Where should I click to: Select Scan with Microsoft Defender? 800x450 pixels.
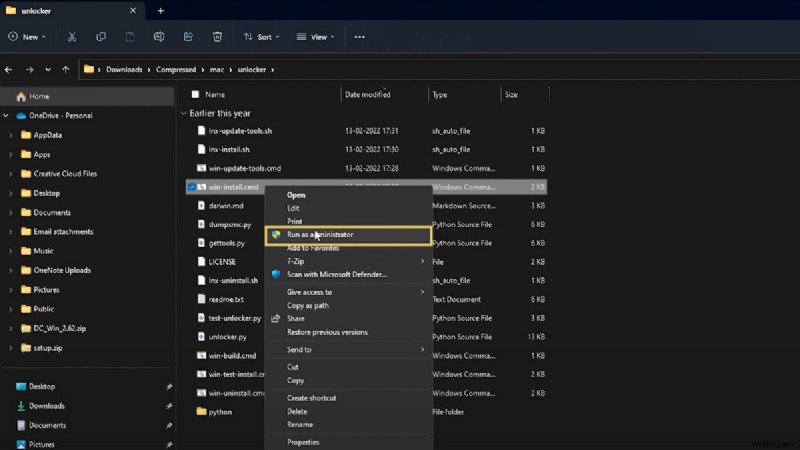coord(337,274)
